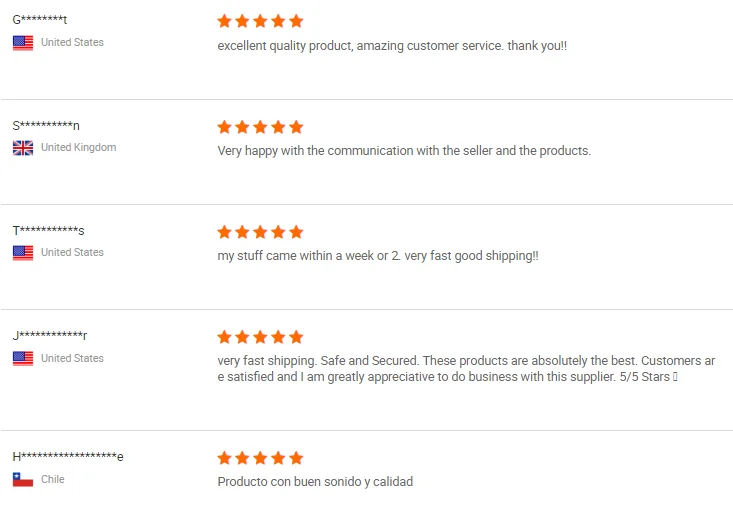The image size is (733, 528).
Task: Click the "excellent quality product" review text
Action: pyautogui.click(x=392, y=46)
